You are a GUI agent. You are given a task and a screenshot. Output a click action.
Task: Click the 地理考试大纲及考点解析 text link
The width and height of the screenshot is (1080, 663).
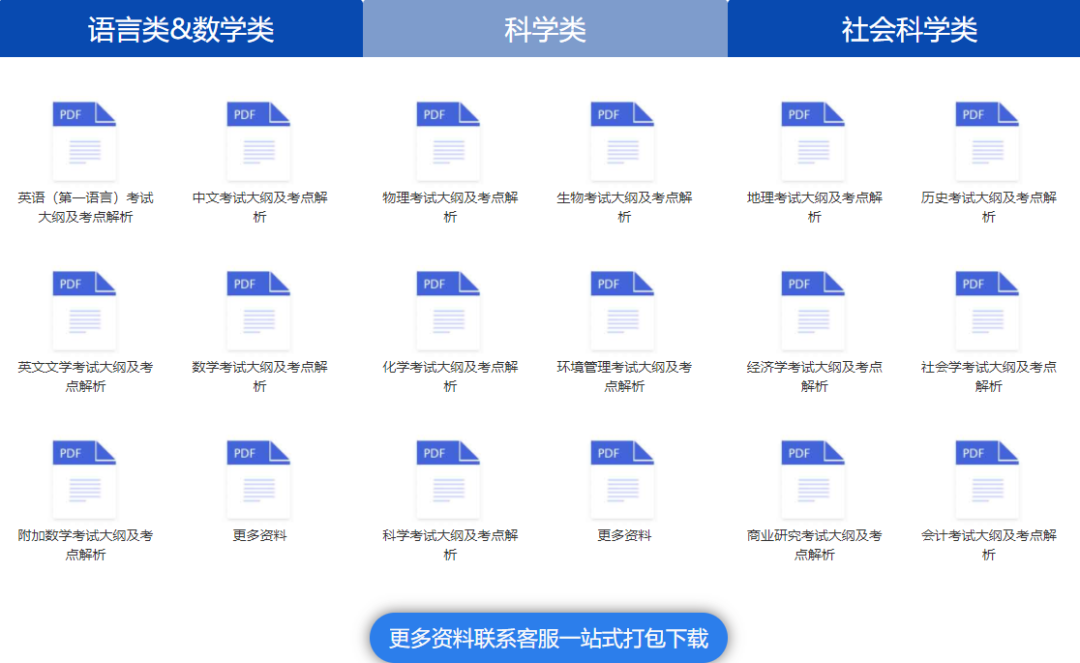814,207
